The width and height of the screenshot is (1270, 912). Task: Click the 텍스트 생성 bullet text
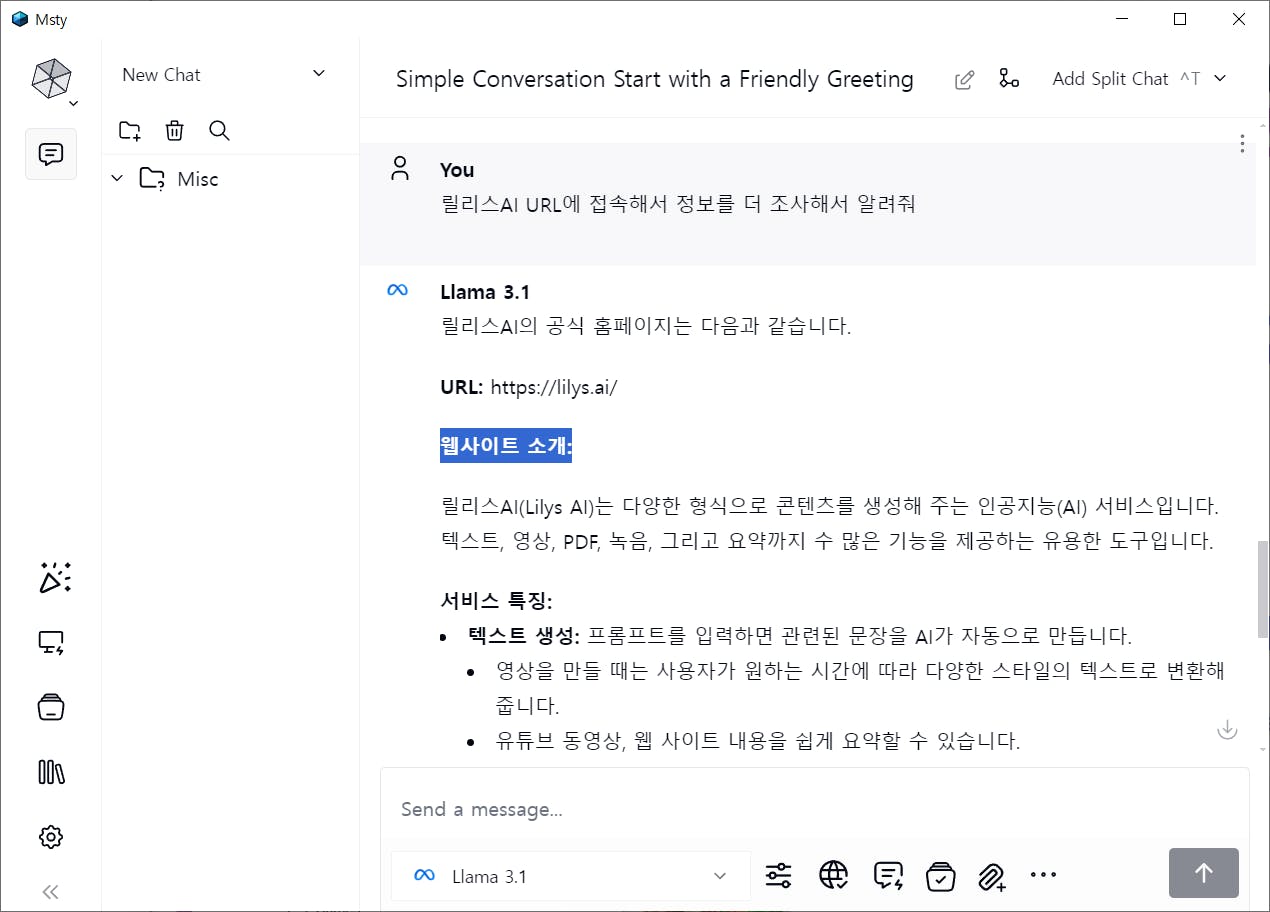click(523, 636)
